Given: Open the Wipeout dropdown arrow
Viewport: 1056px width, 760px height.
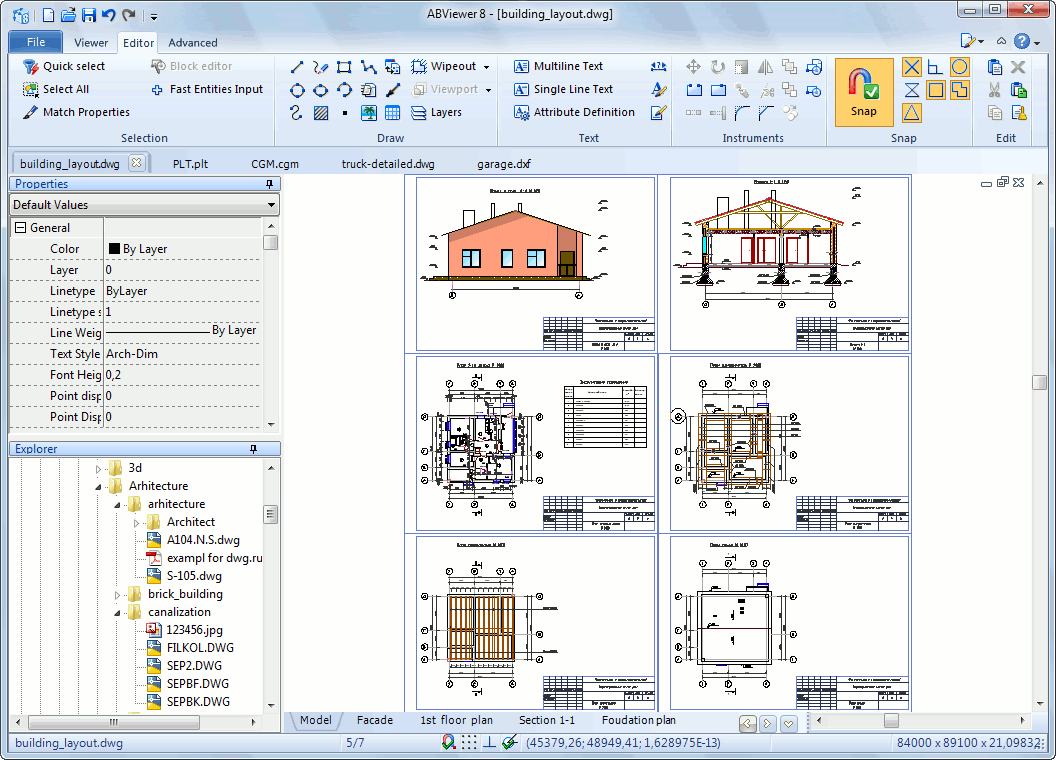Looking at the screenshot, I should tap(484, 66).
